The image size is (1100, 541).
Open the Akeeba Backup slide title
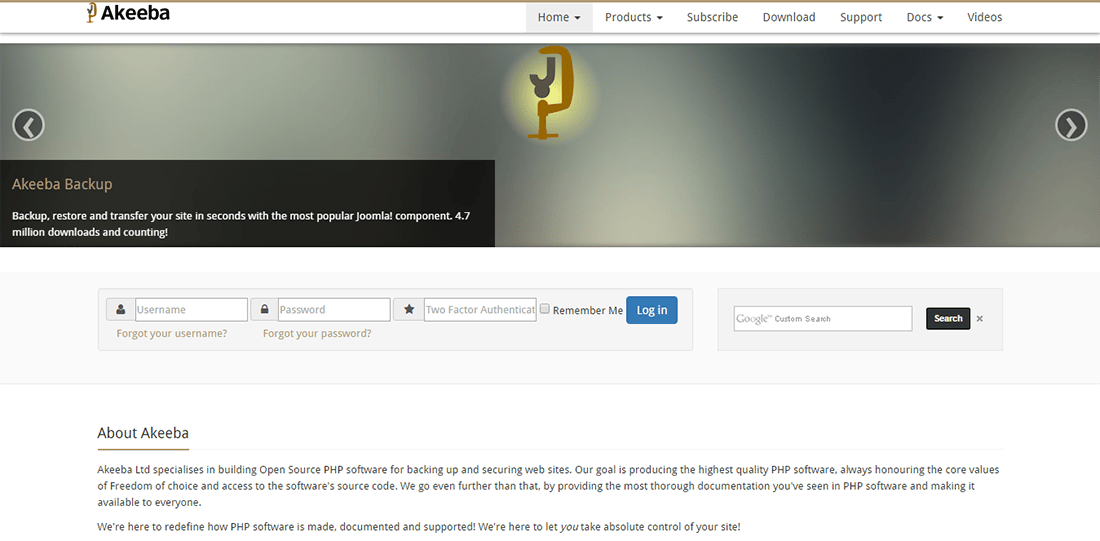pyautogui.click(x=62, y=185)
